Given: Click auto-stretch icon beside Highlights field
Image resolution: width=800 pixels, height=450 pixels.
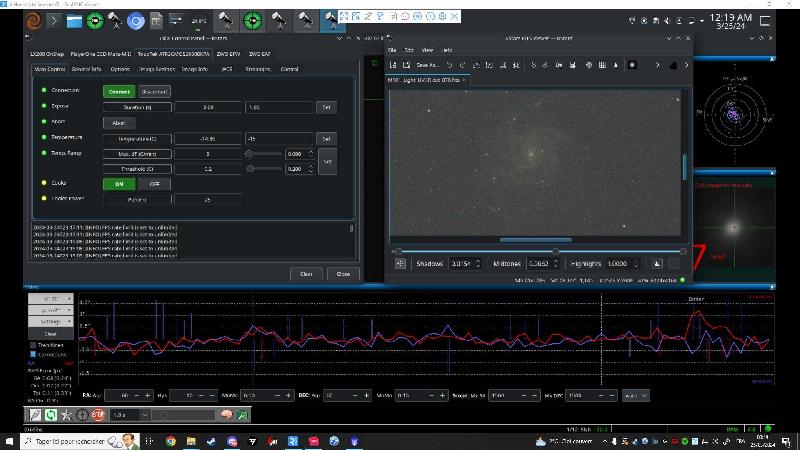Looking at the screenshot, I should tap(657, 263).
